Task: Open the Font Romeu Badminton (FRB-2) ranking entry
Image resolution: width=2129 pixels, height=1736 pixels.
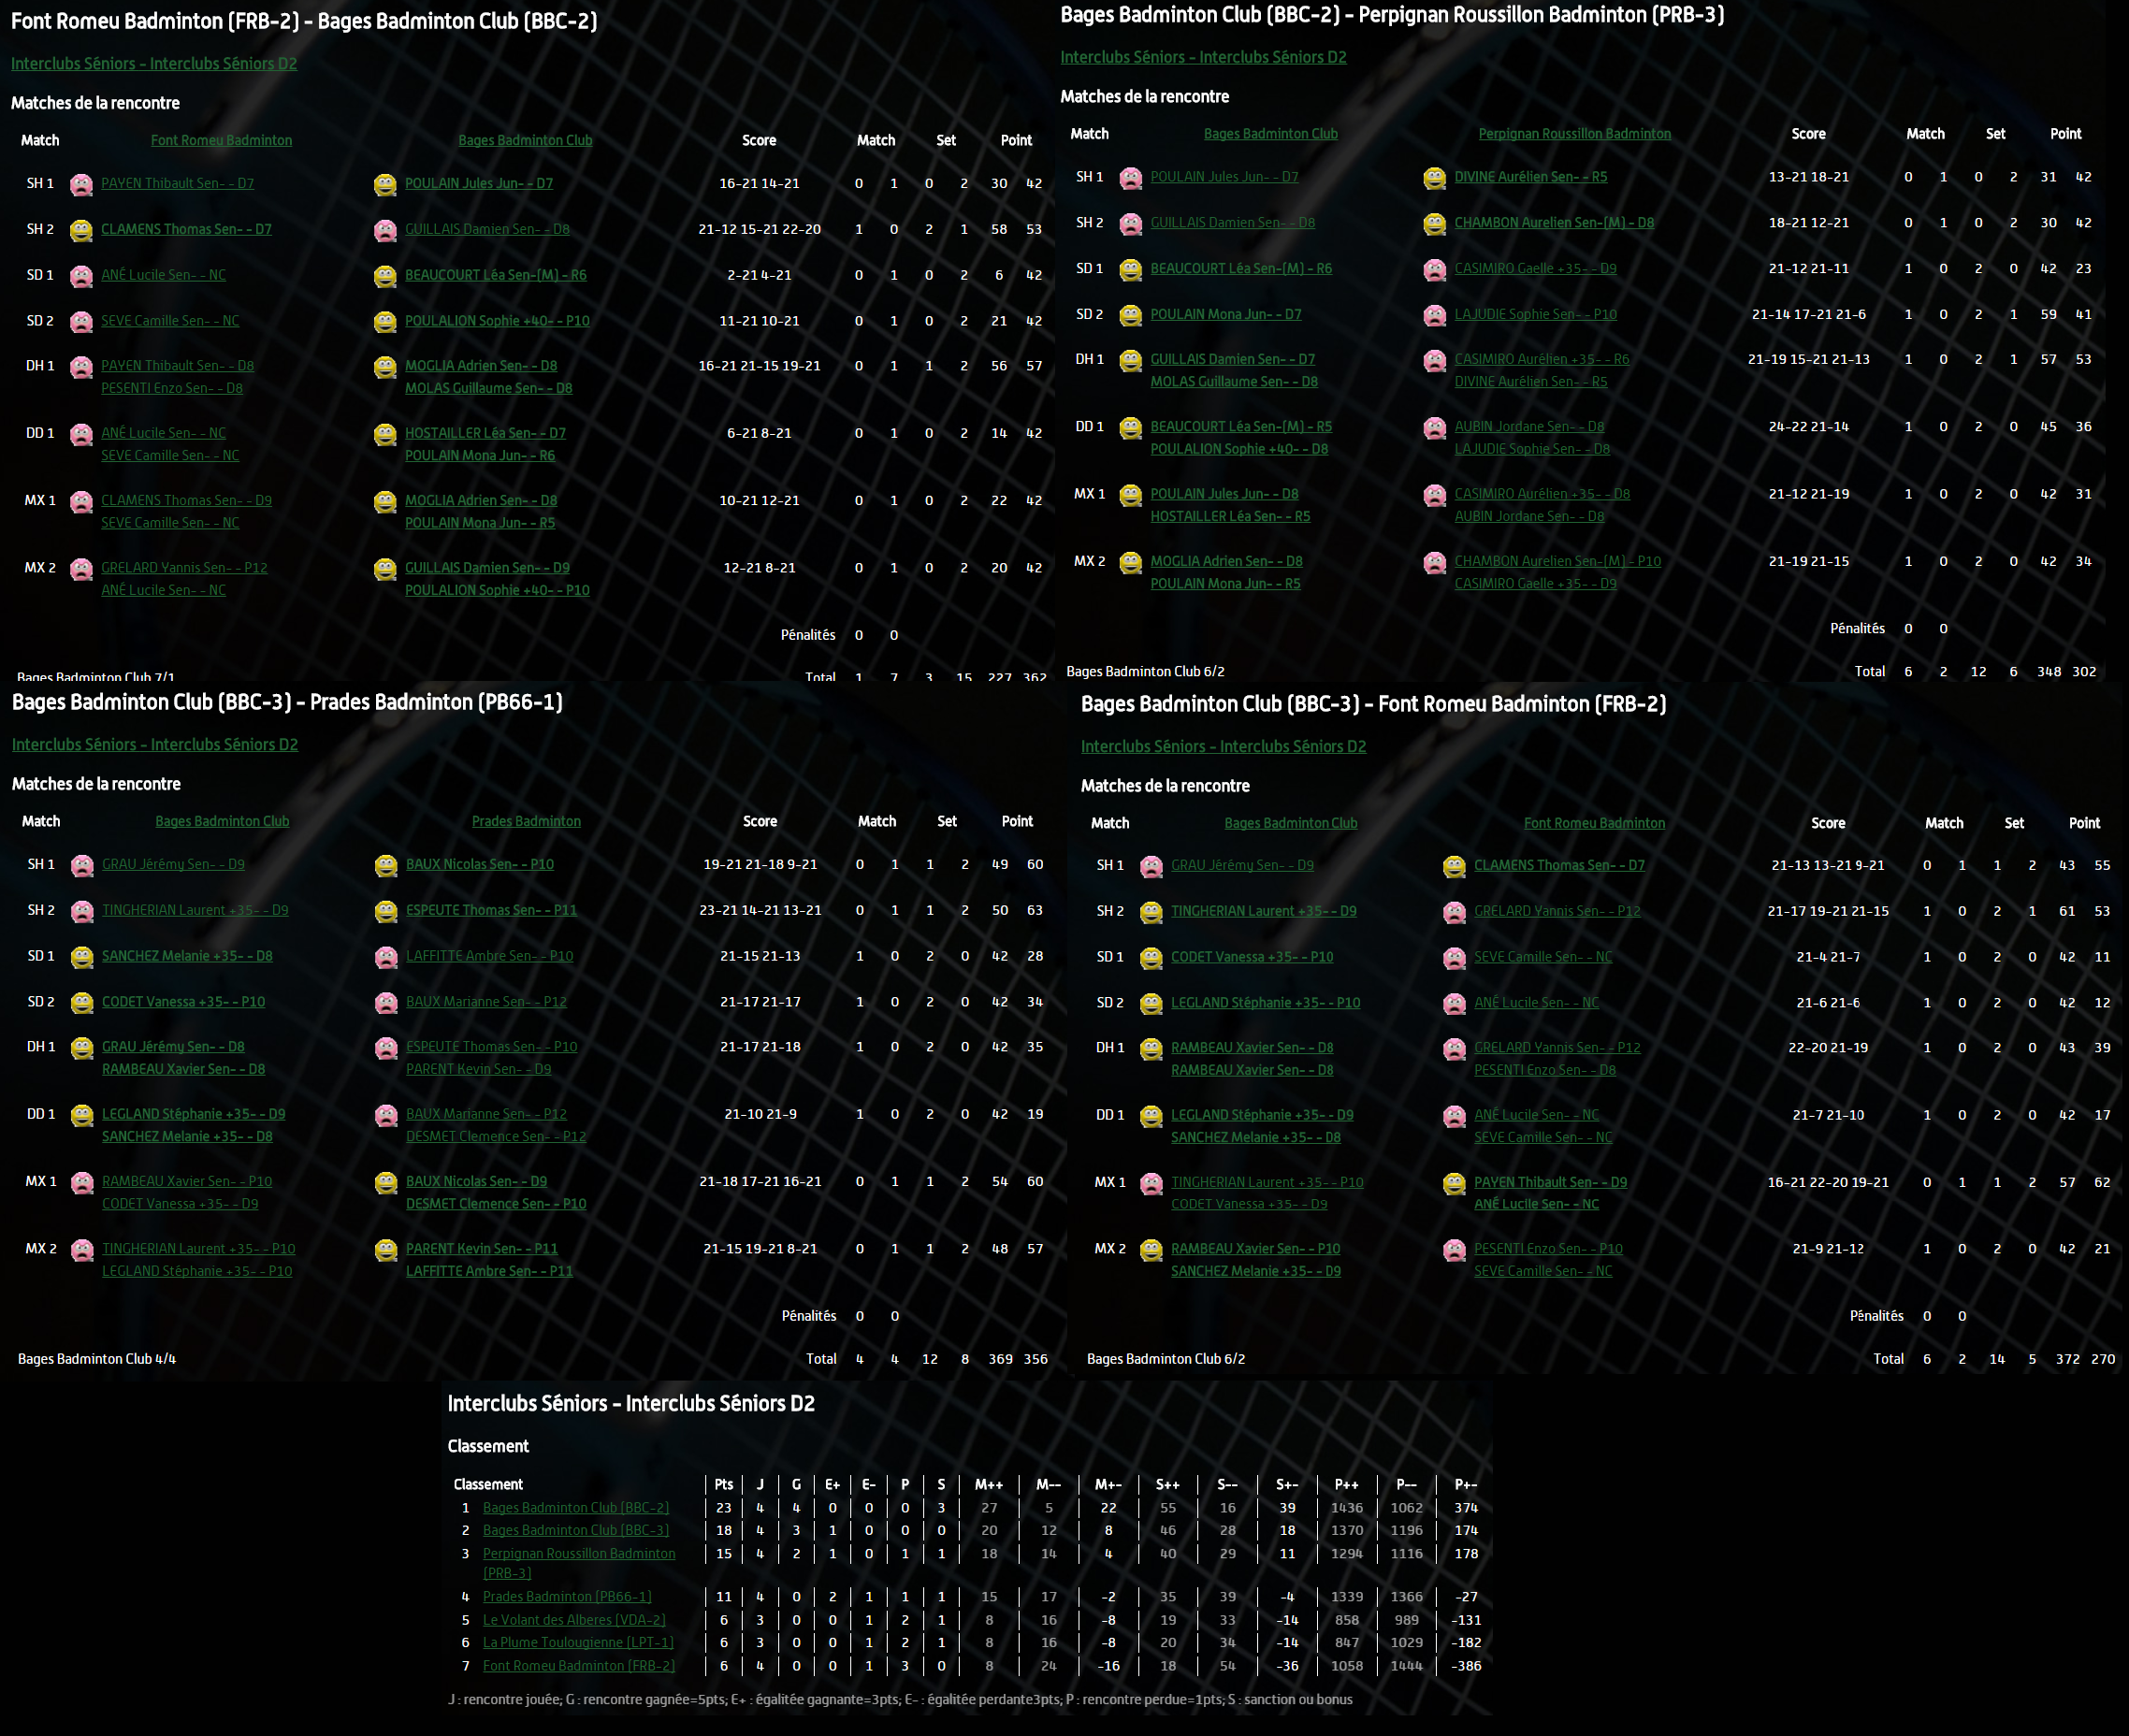Action: point(578,1666)
